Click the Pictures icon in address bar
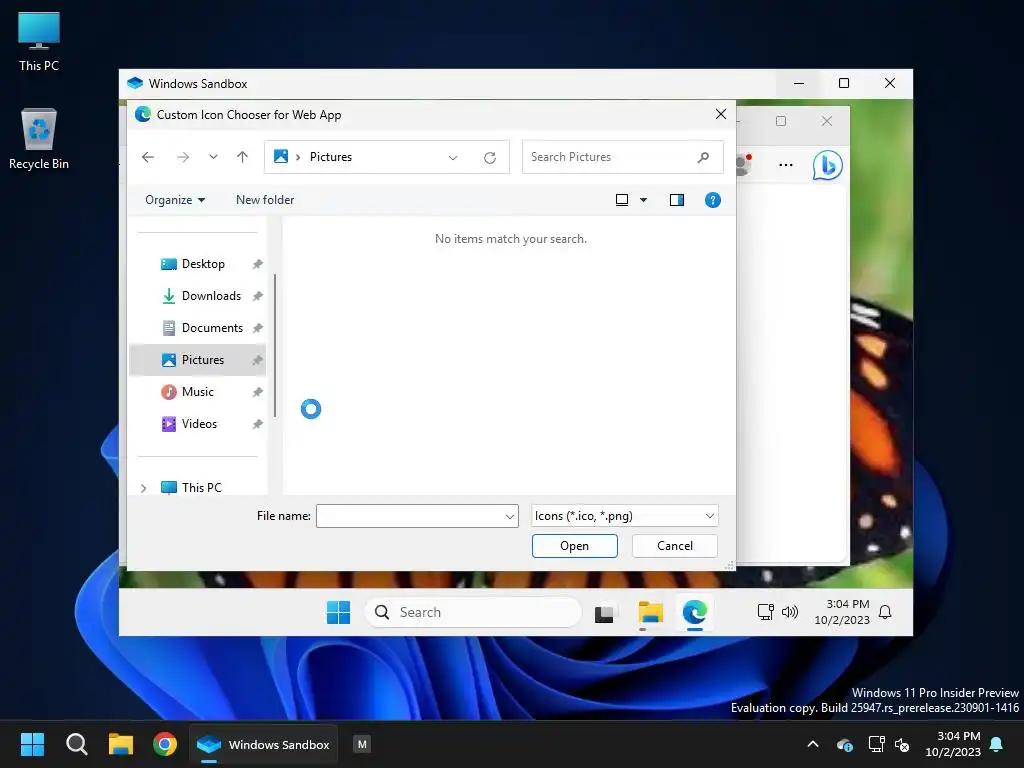The width and height of the screenshot is (1024, 768). pos(281,157)
